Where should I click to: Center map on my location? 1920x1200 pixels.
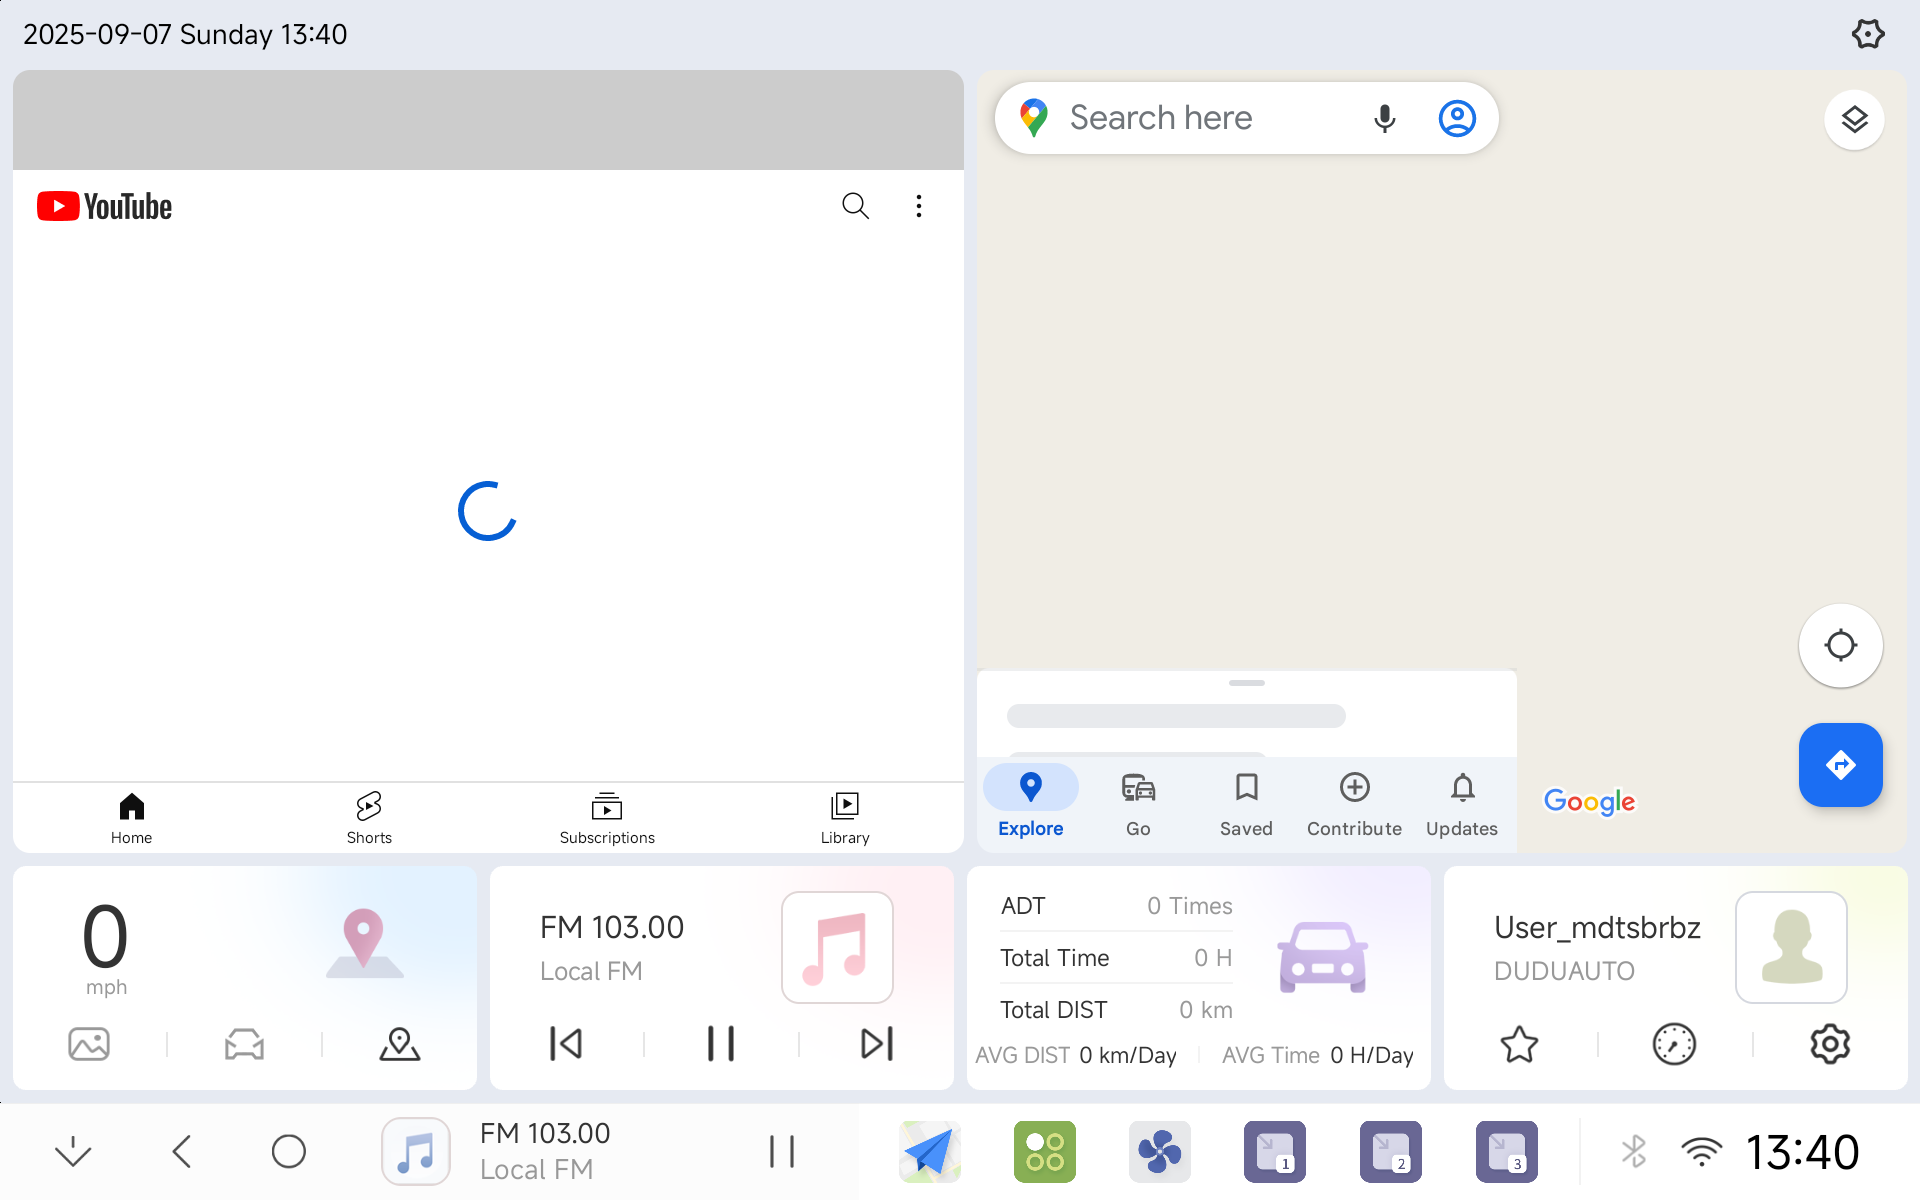click(x=1840, y=645)
